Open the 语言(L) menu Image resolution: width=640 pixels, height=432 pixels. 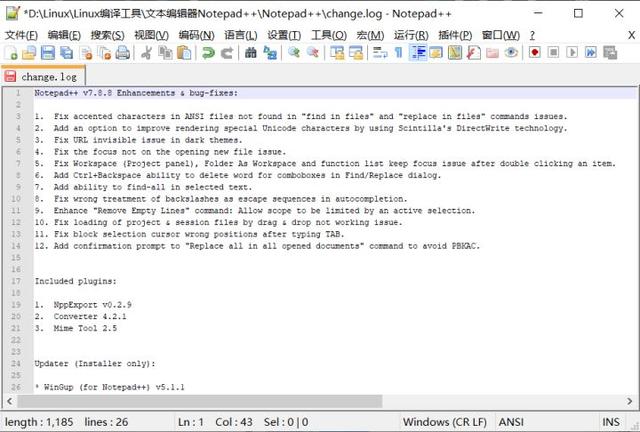[240, 36]
